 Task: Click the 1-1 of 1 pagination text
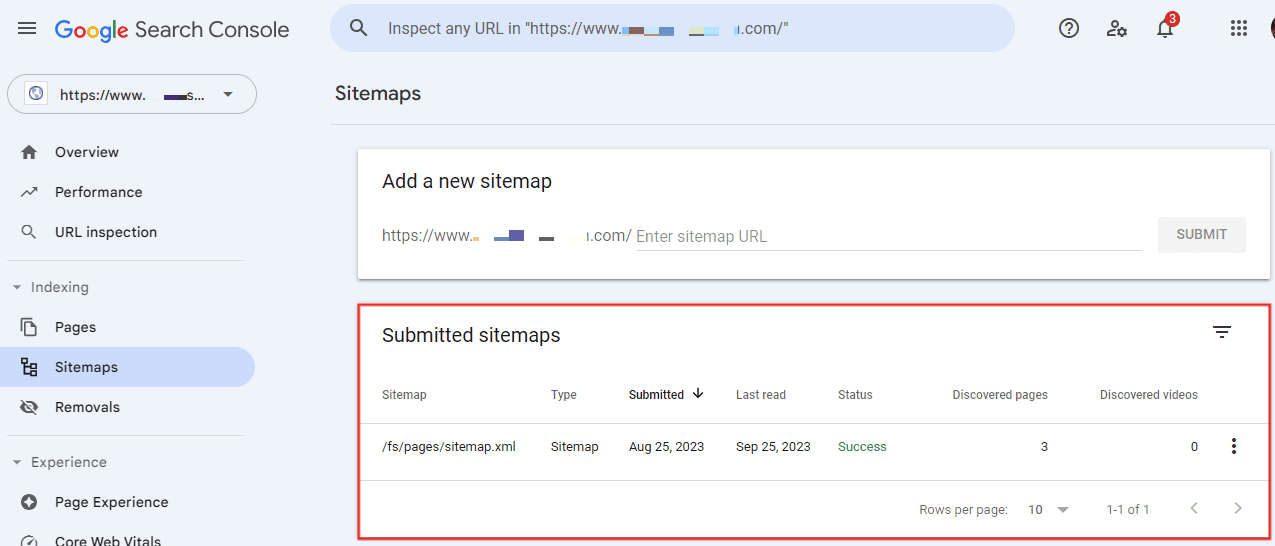tap(1128, 510)
